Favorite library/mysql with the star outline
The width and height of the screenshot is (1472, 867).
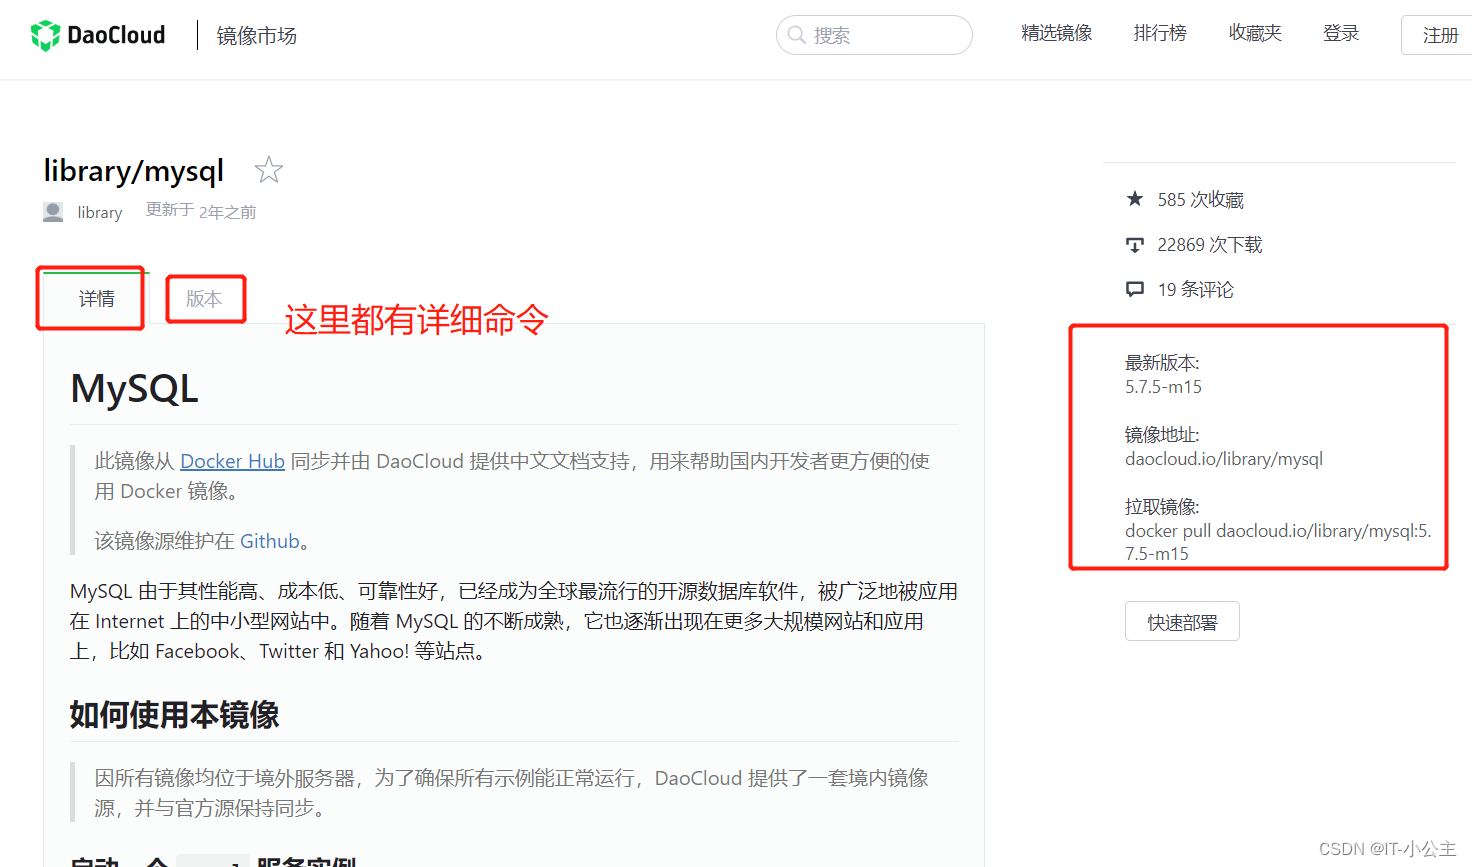[x=268, y=170]
